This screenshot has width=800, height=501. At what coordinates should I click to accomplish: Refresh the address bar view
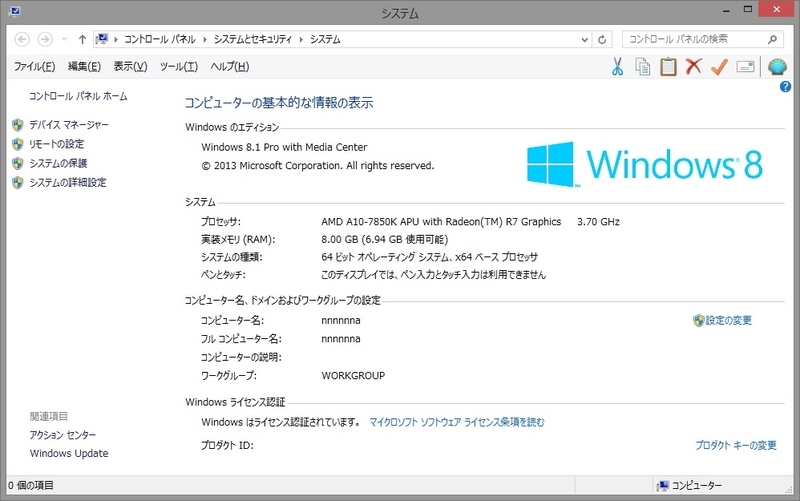pos(602,39)
